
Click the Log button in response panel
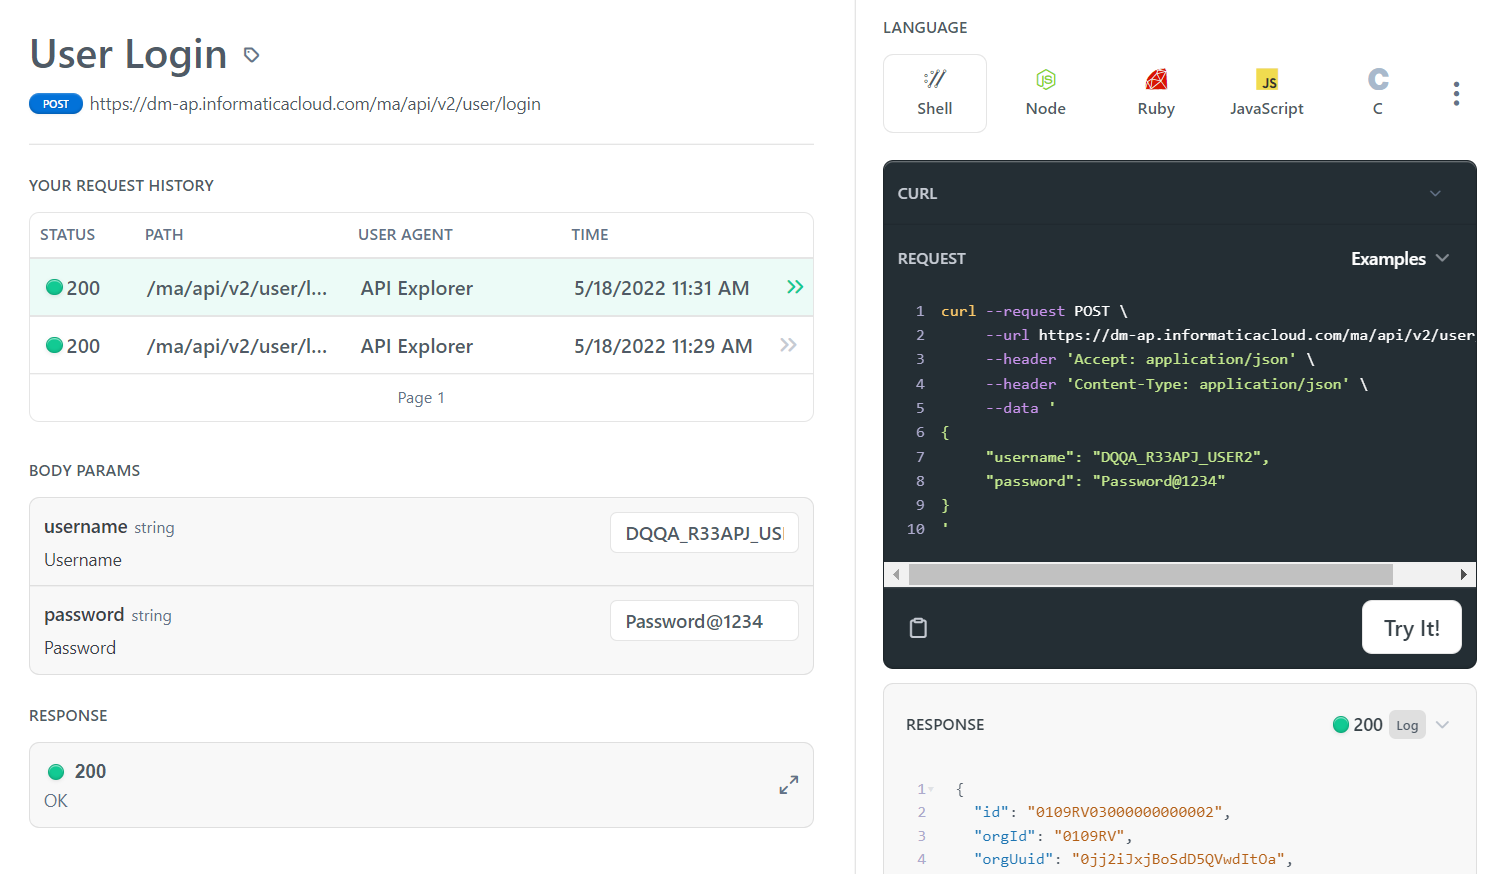[x=1407, y=725]
